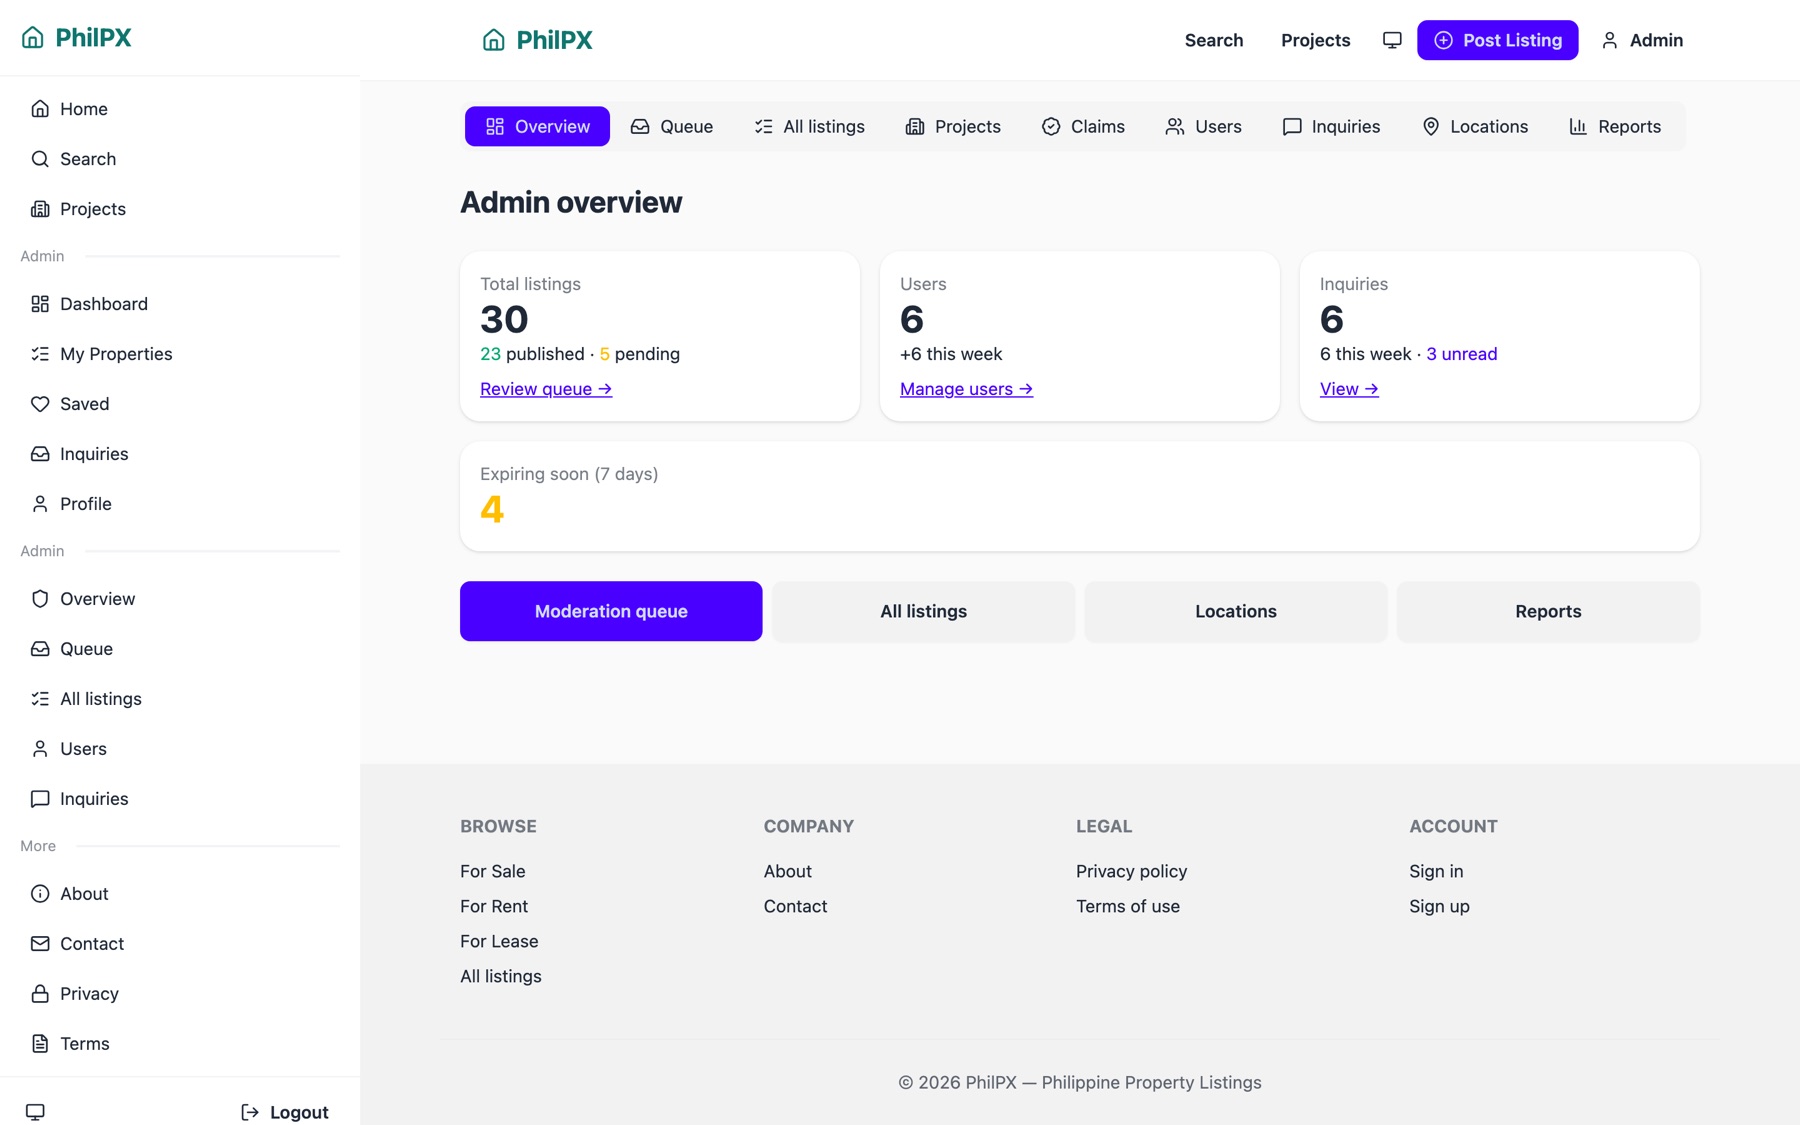Follow the Review queue link

coord(546,389)
